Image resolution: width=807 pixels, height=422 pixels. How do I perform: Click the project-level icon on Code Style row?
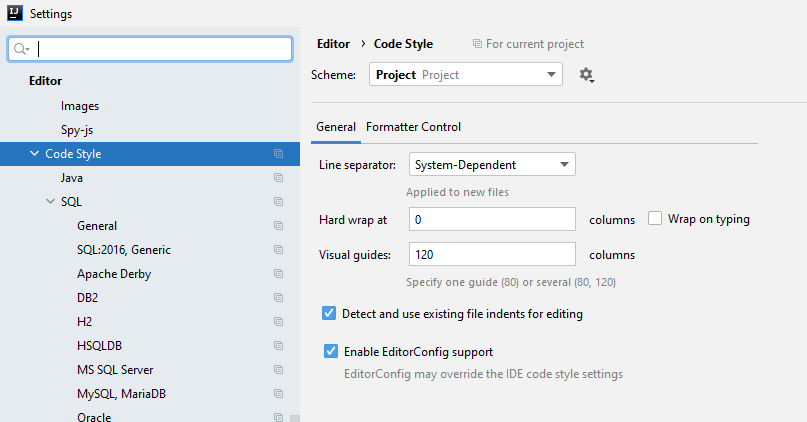point(278,154)
